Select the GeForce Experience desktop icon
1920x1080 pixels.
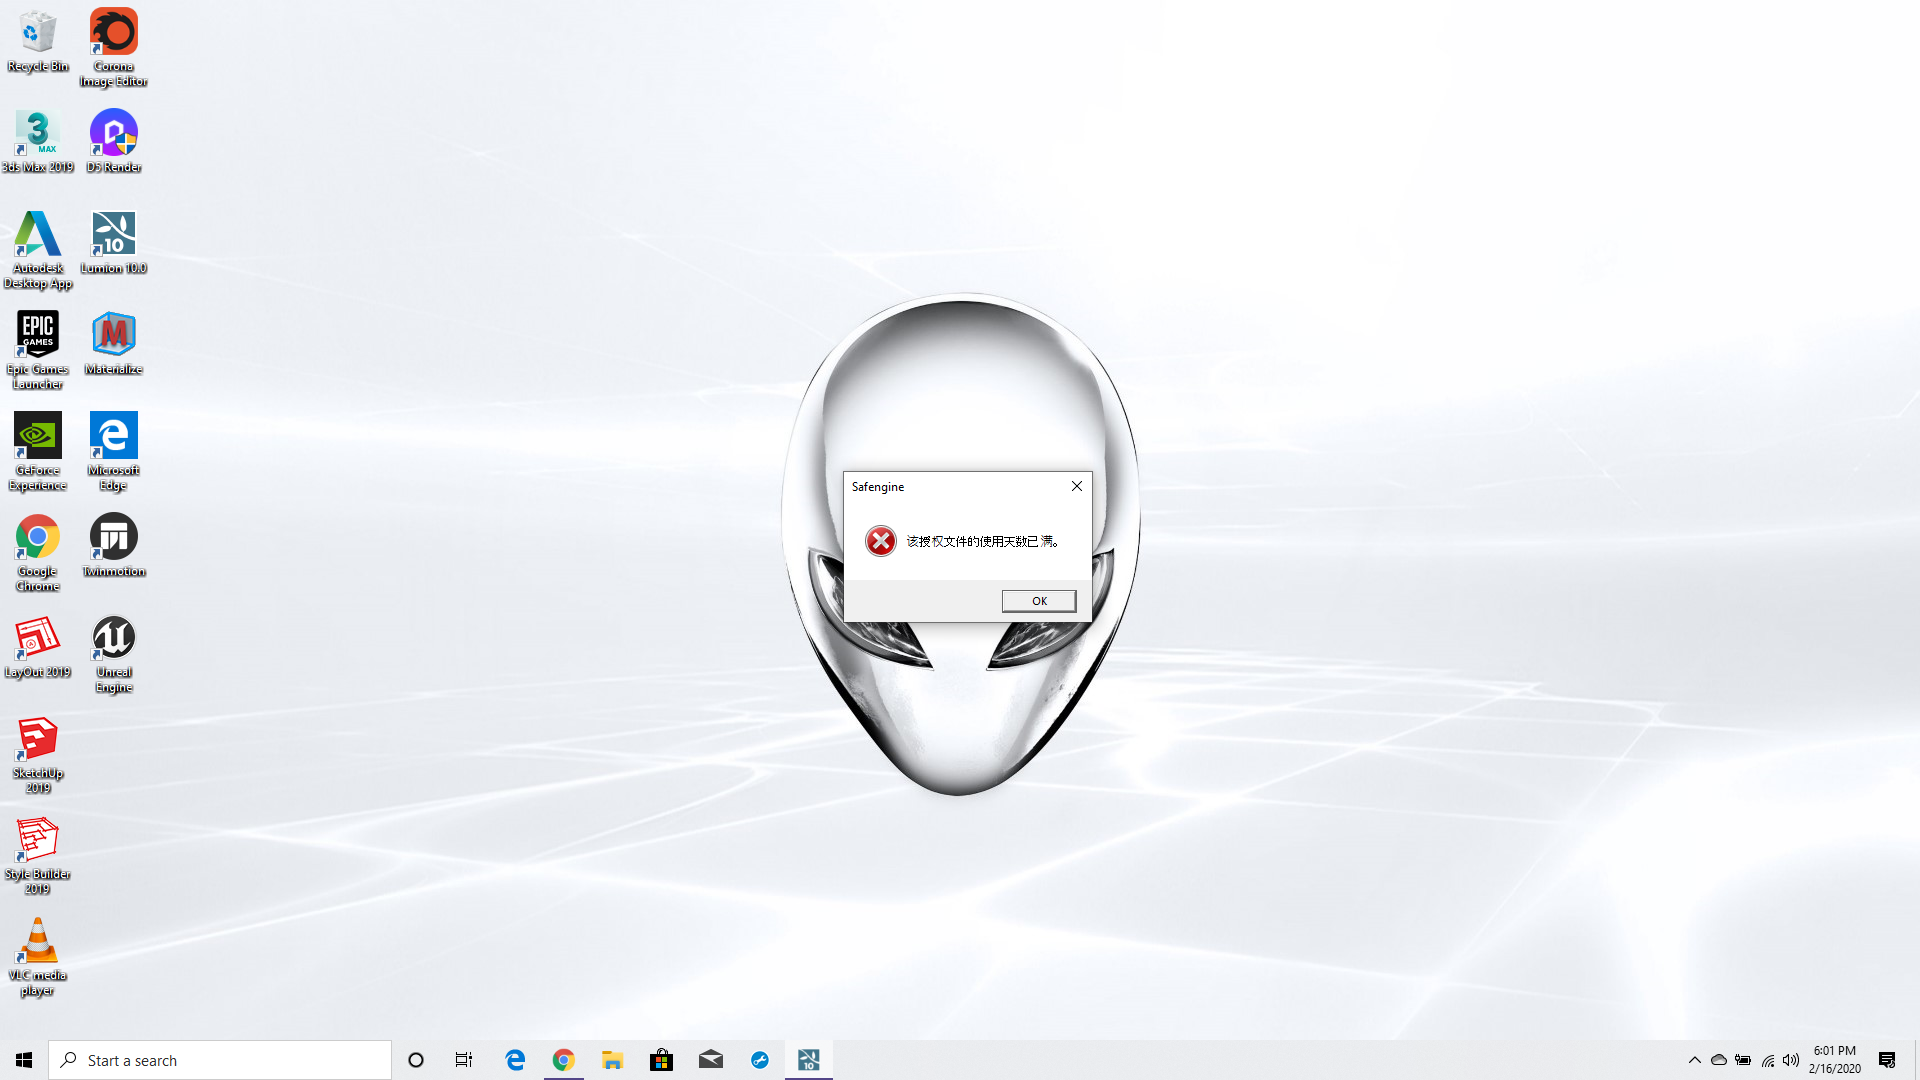(38, 451)
